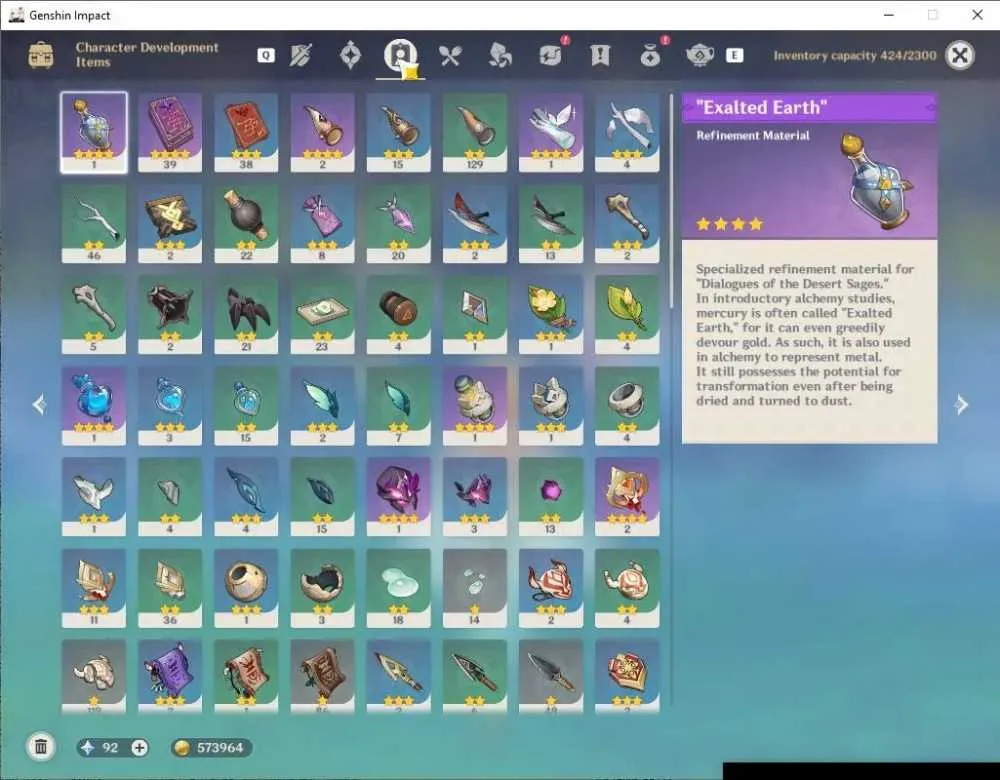The height and width of the screenshot is (780, 1000).
Task: Select the purple book item with count 39
Action: [170, 133]
